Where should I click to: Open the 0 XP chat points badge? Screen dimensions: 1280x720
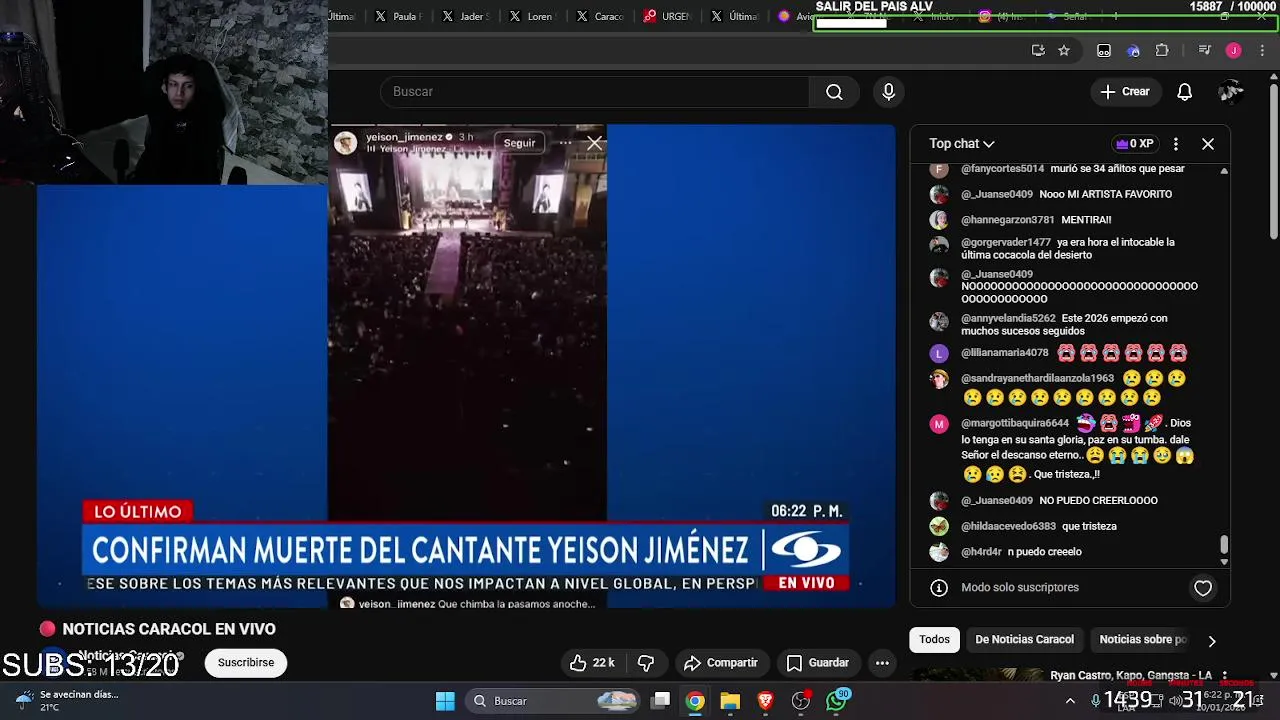[x=1134, y=144]
